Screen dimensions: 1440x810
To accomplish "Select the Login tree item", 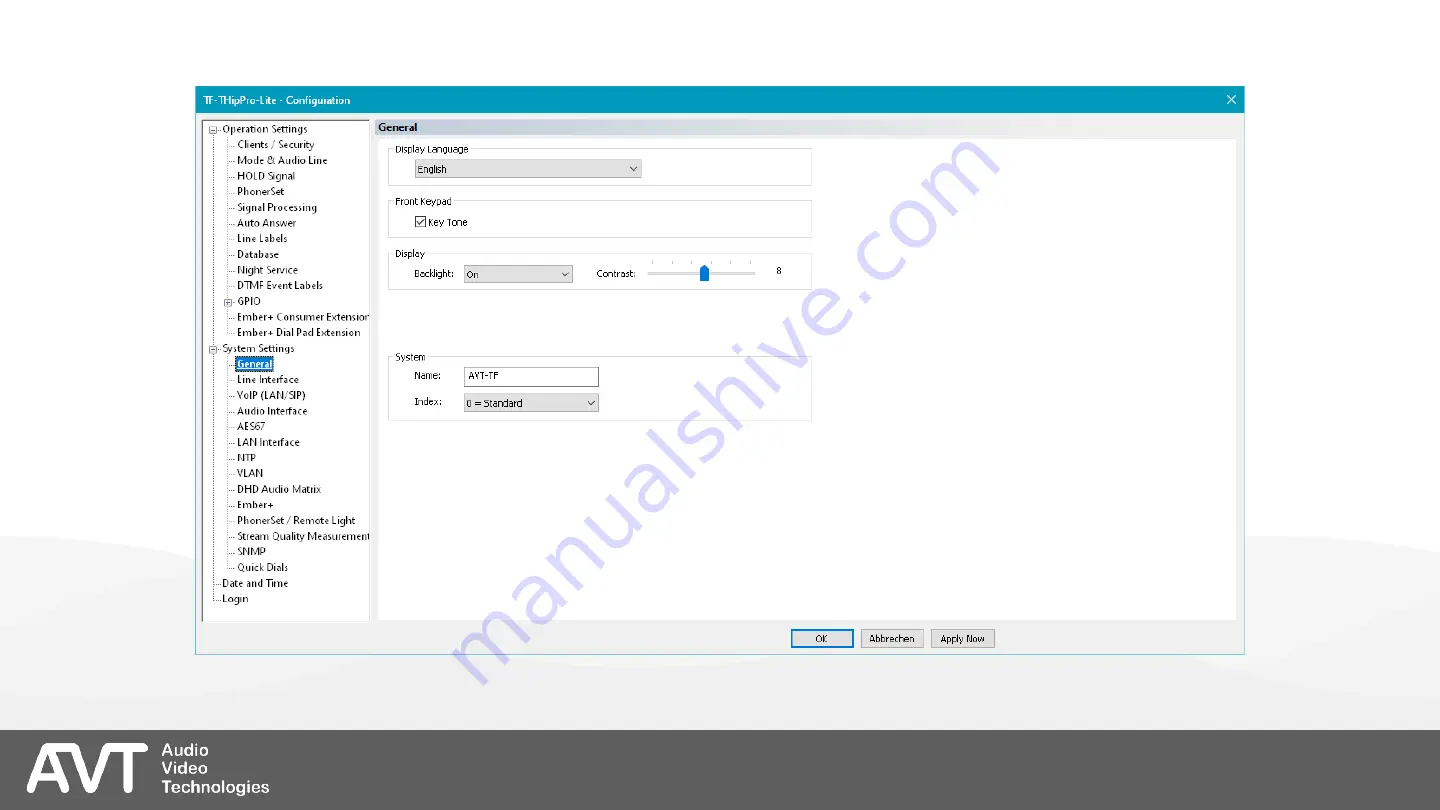I will tap(235, 599).
